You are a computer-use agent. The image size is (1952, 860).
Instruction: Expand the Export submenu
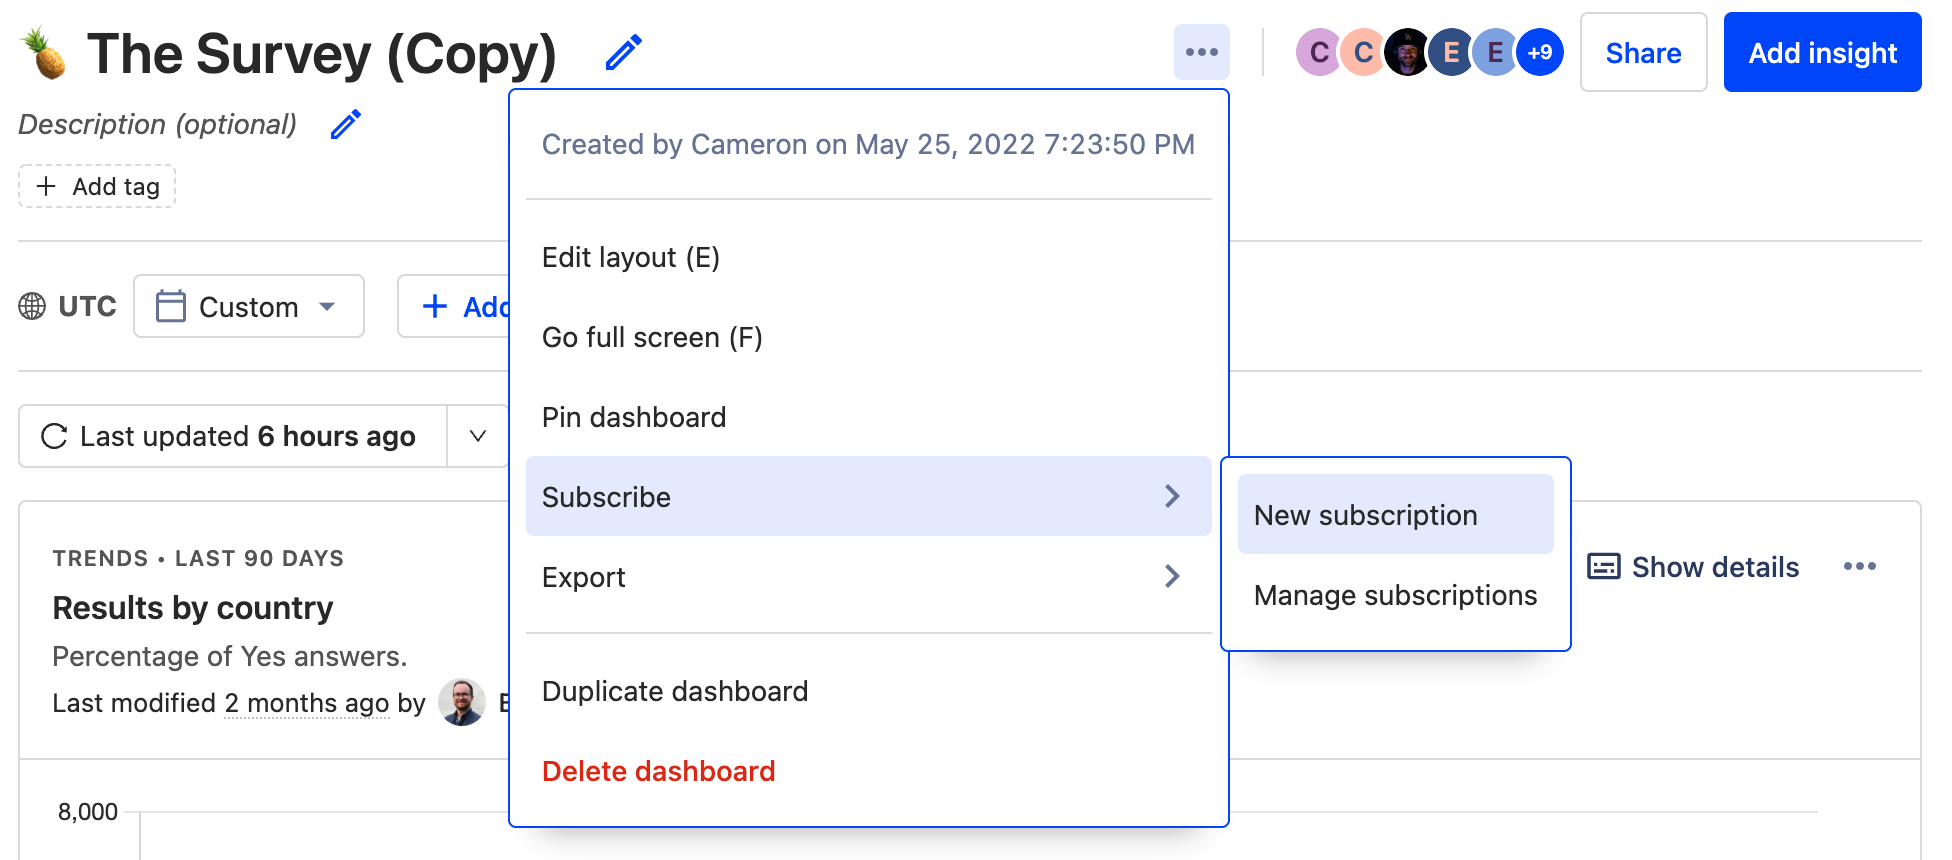coord(868,577)
